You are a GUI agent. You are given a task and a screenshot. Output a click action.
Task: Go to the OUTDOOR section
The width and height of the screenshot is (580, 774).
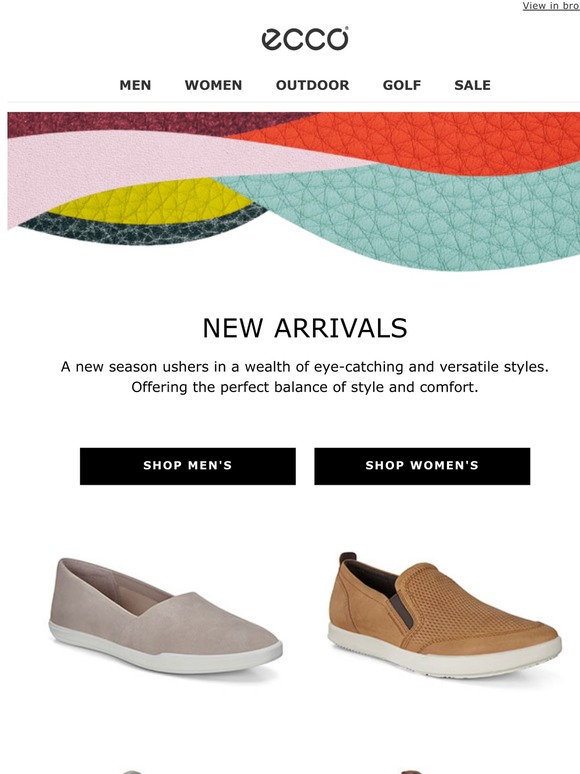pos(312,85)
